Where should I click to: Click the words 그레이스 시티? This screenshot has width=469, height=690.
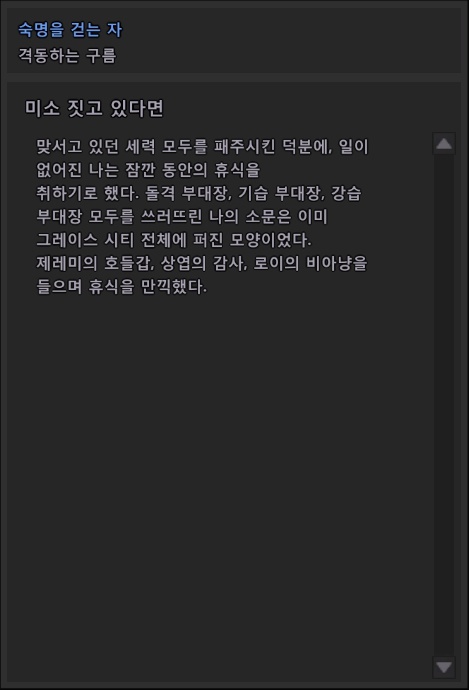(x=84, y=240)
